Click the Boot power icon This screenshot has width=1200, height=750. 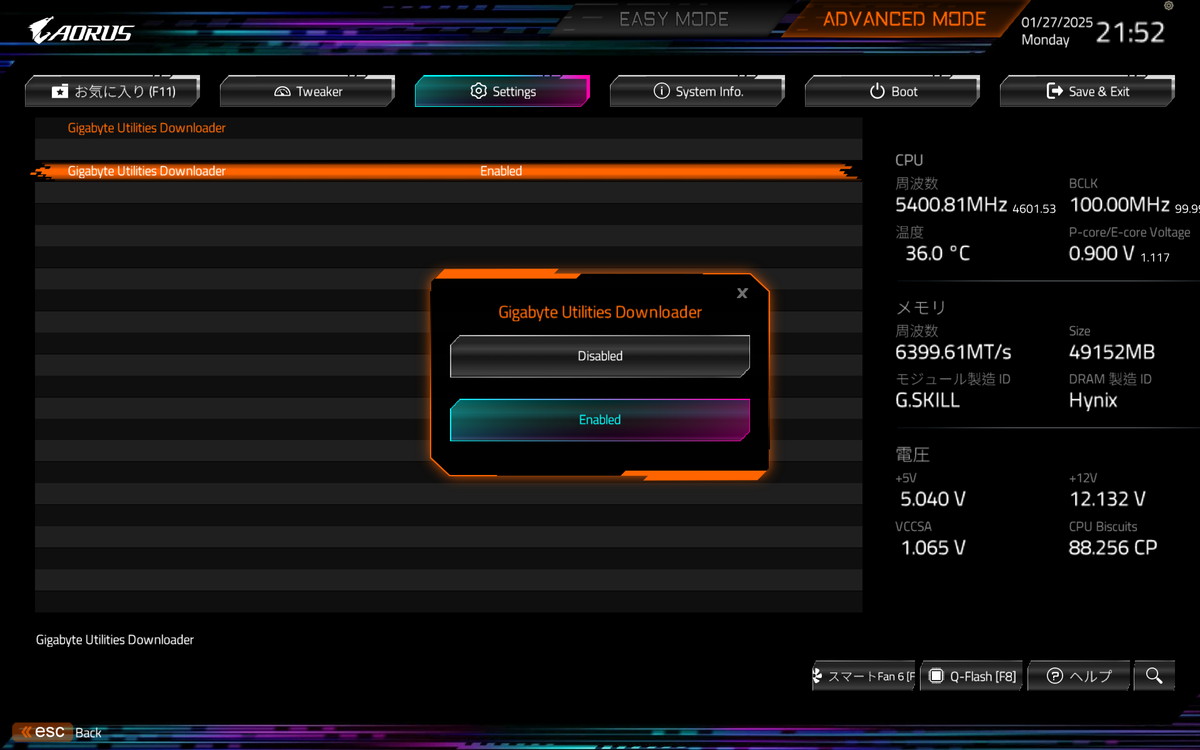pos(877,91)
